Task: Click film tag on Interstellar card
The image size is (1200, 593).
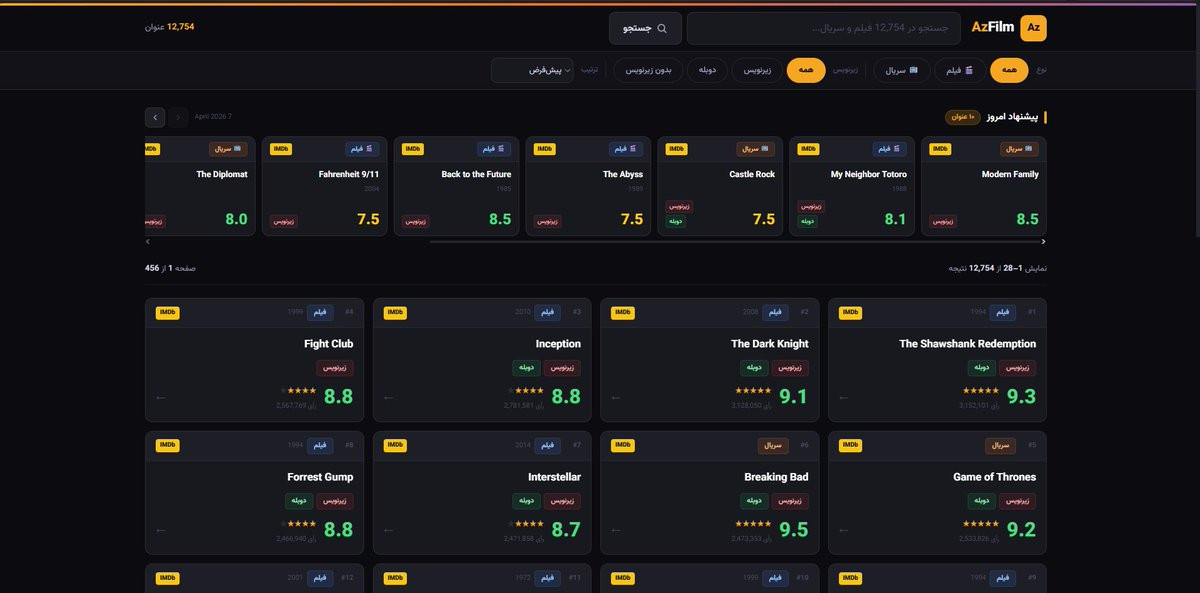Action: [x=547, y=445]
